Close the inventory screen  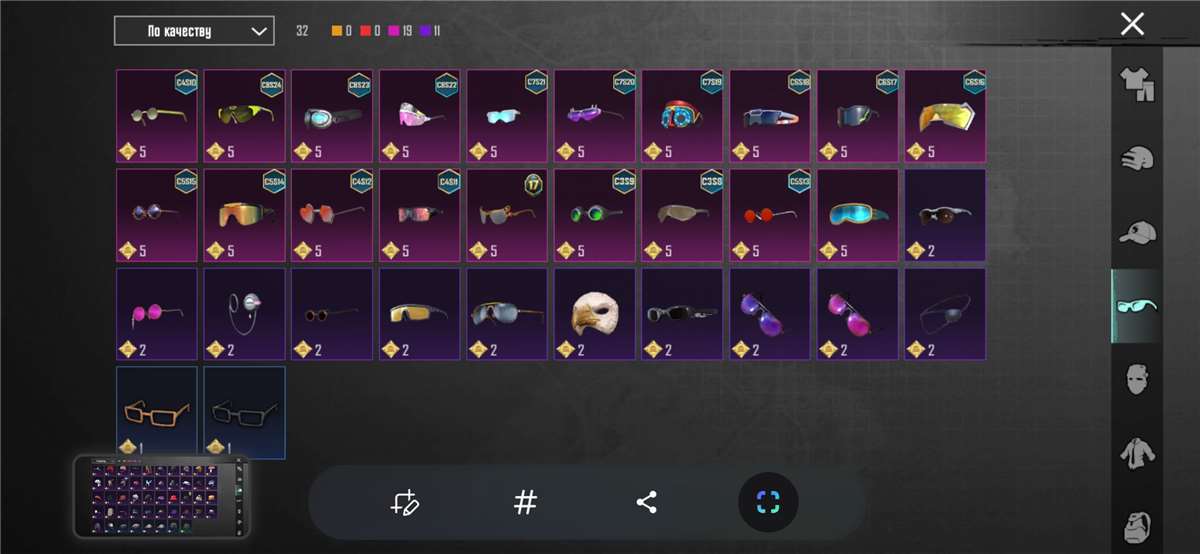1132,24
